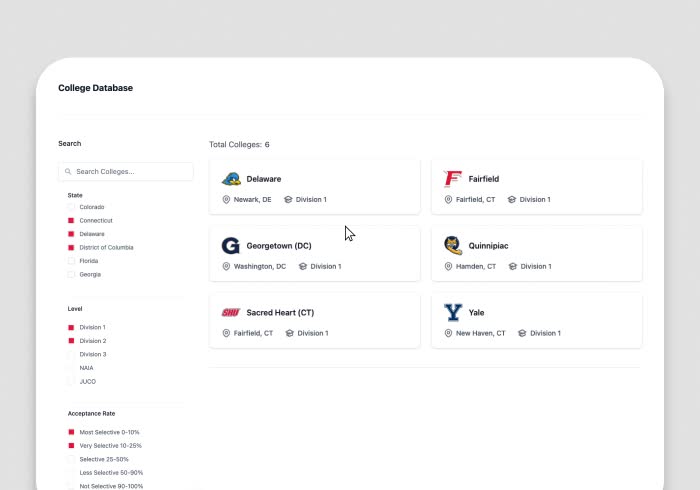Click graduation cap icon in Quinnipiac card
Image resolution: width=700 pixels, height=490 pixels.
pyautogui.click(x=512, y=266)
